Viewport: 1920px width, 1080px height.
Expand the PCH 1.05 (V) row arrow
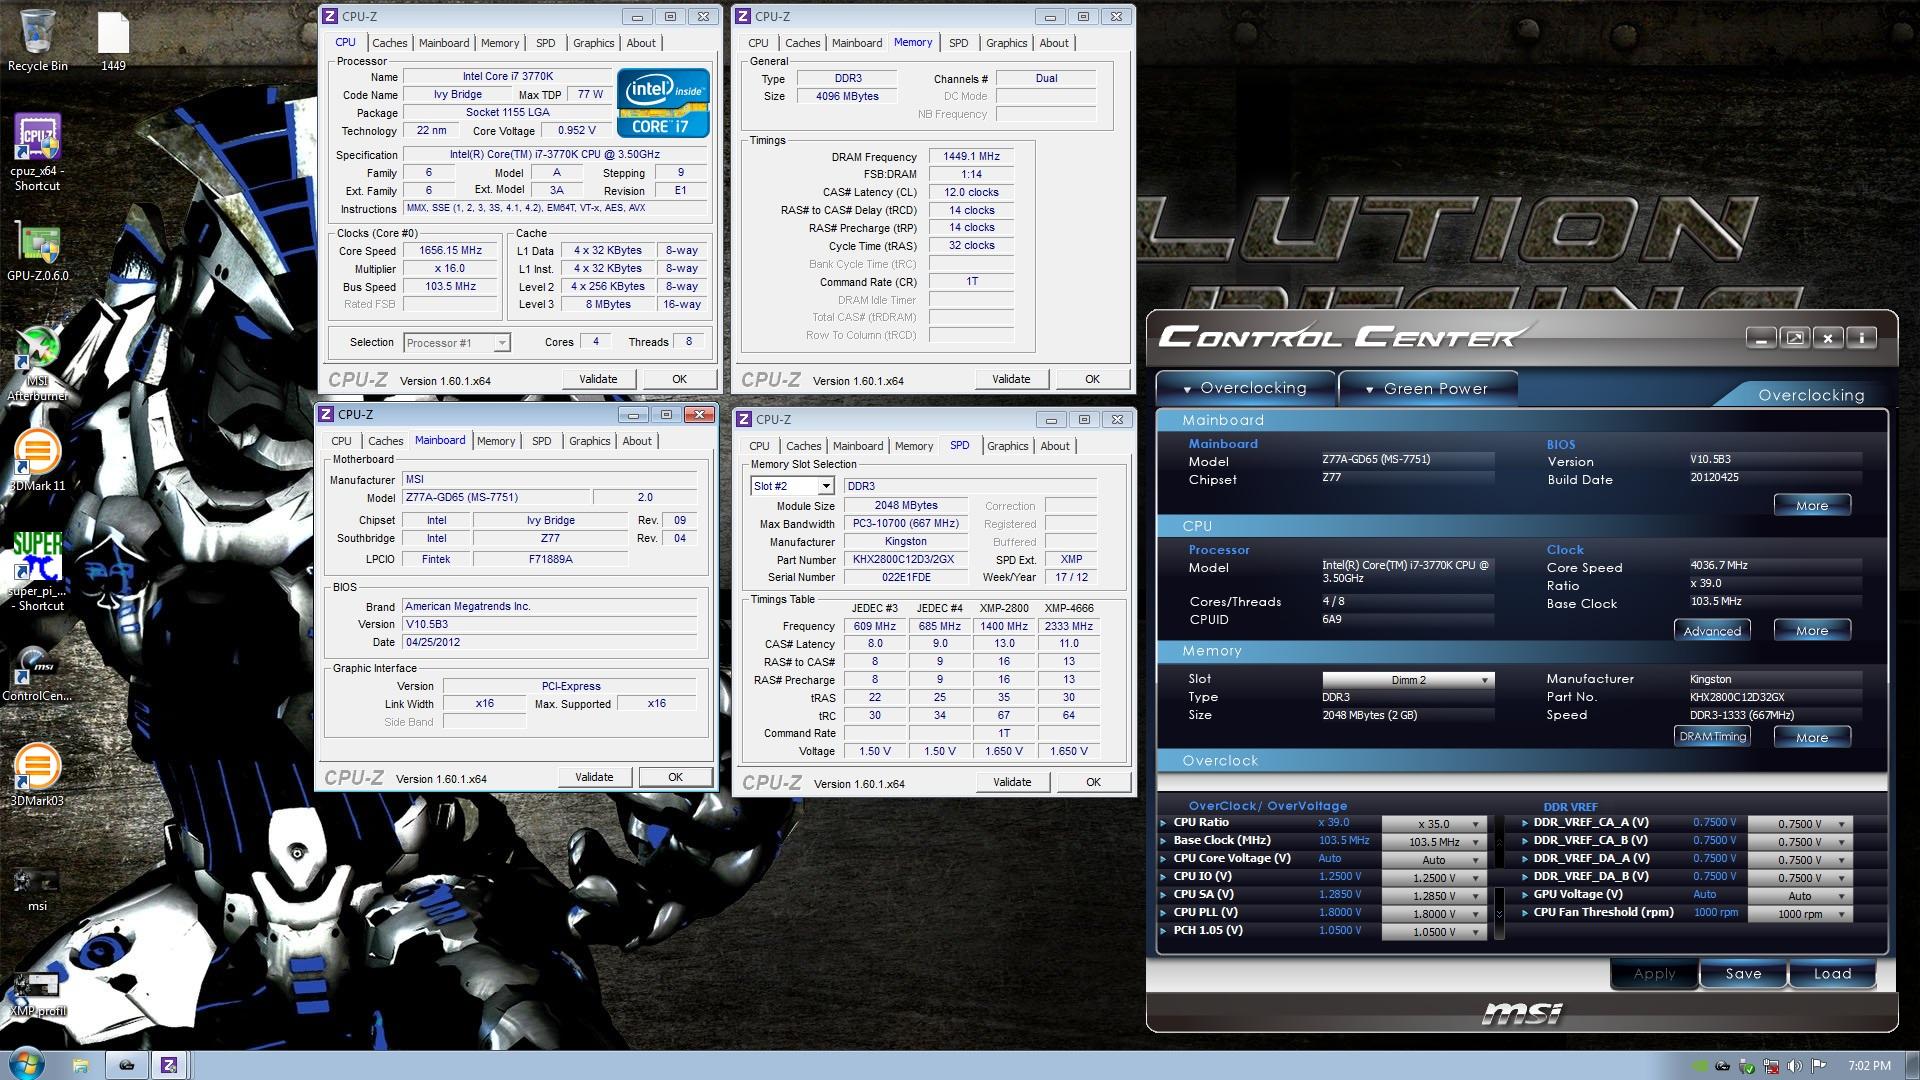click(1163, 931)
